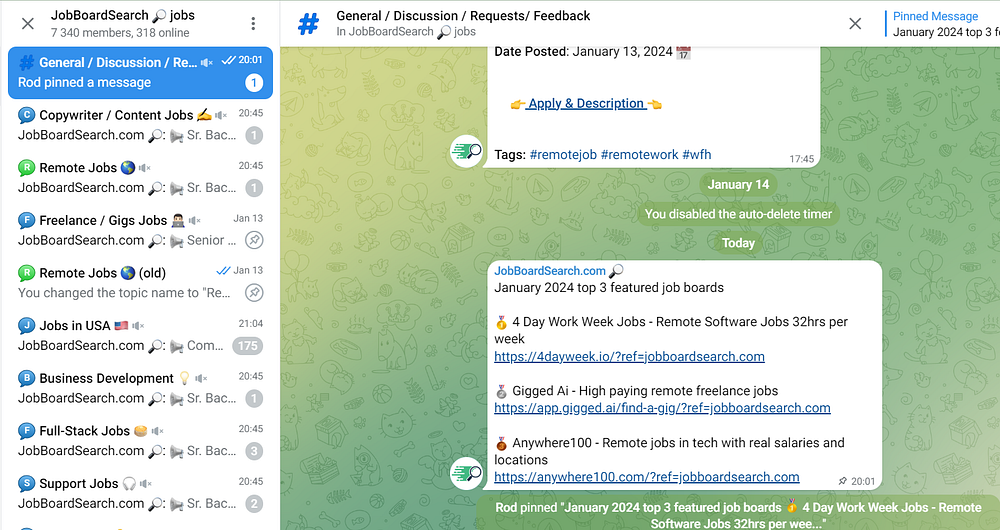
Task: Click the 17:45 message timestamp
Action: (x=802, y=159)
